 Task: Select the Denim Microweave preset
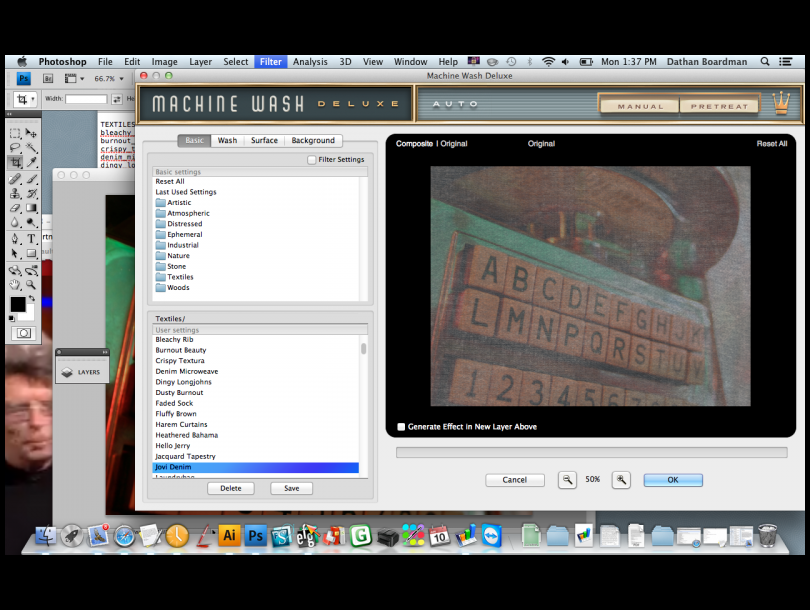click(256, 371)
